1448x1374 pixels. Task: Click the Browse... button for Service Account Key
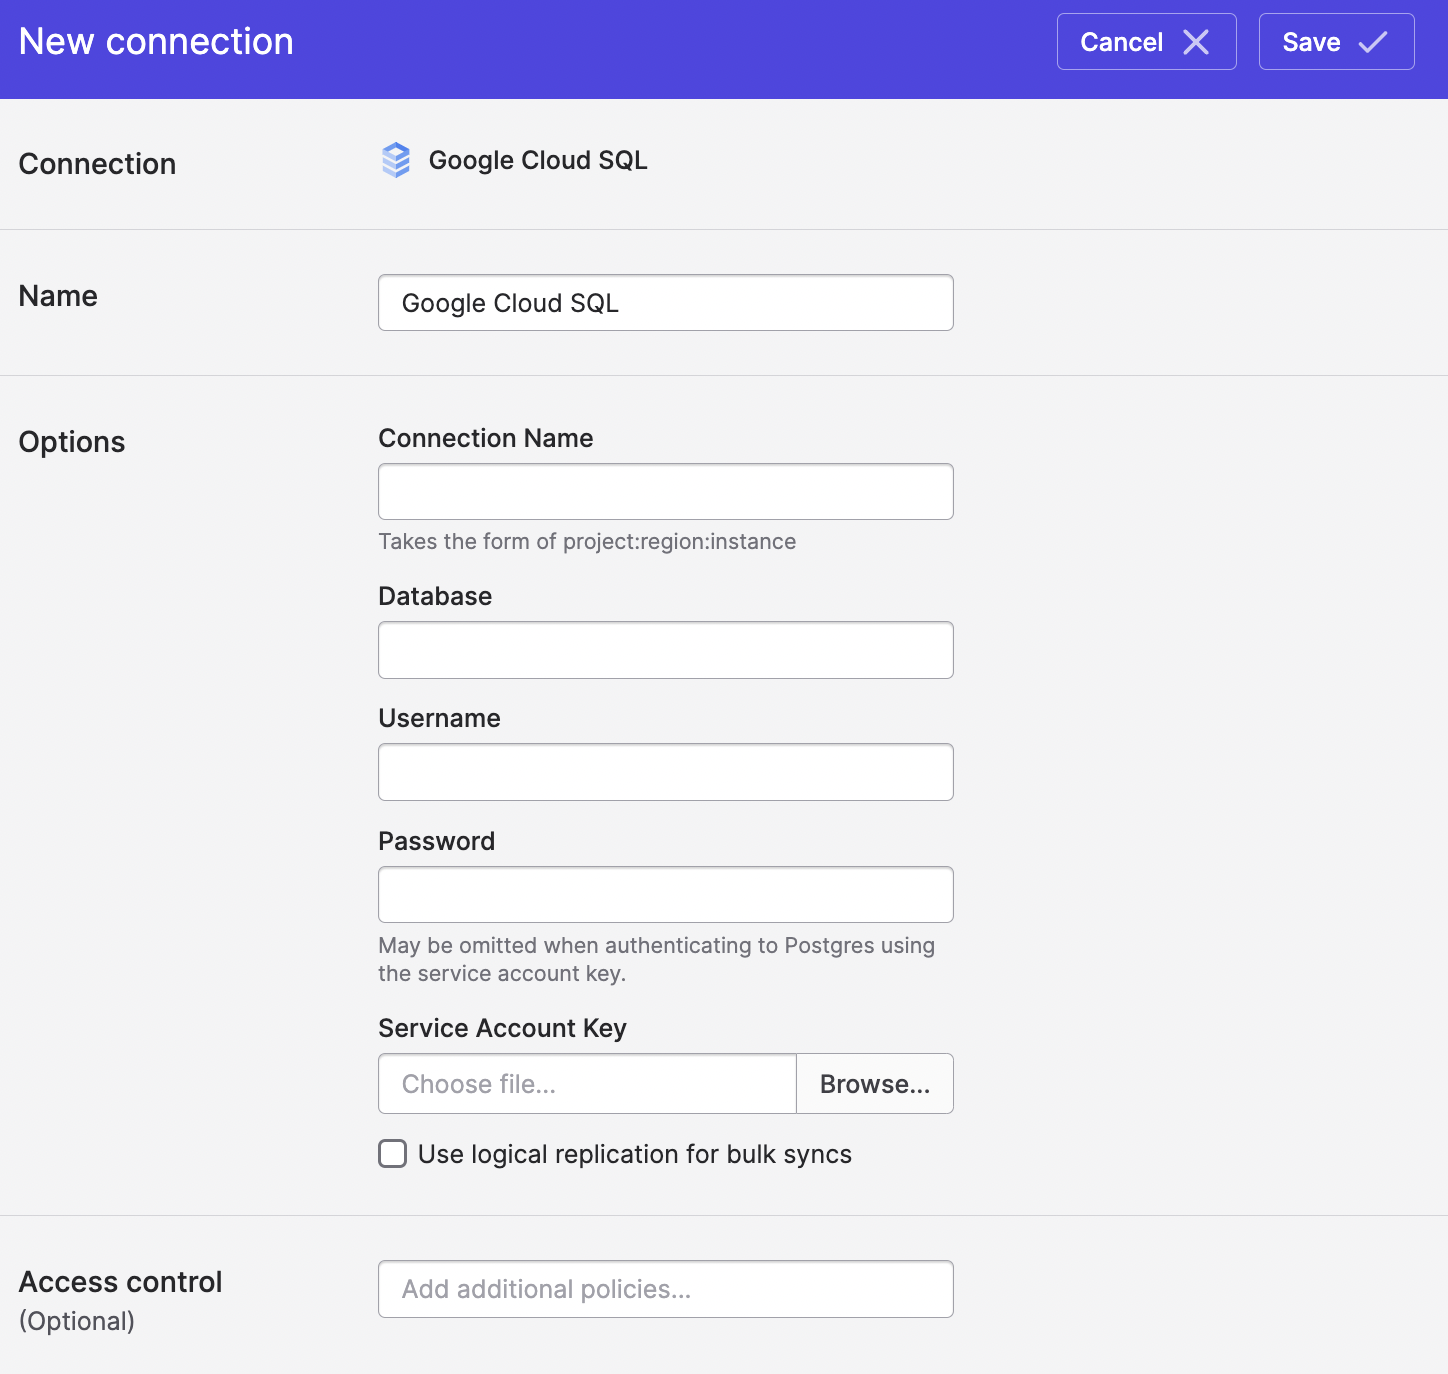(x=875, y=1084)
